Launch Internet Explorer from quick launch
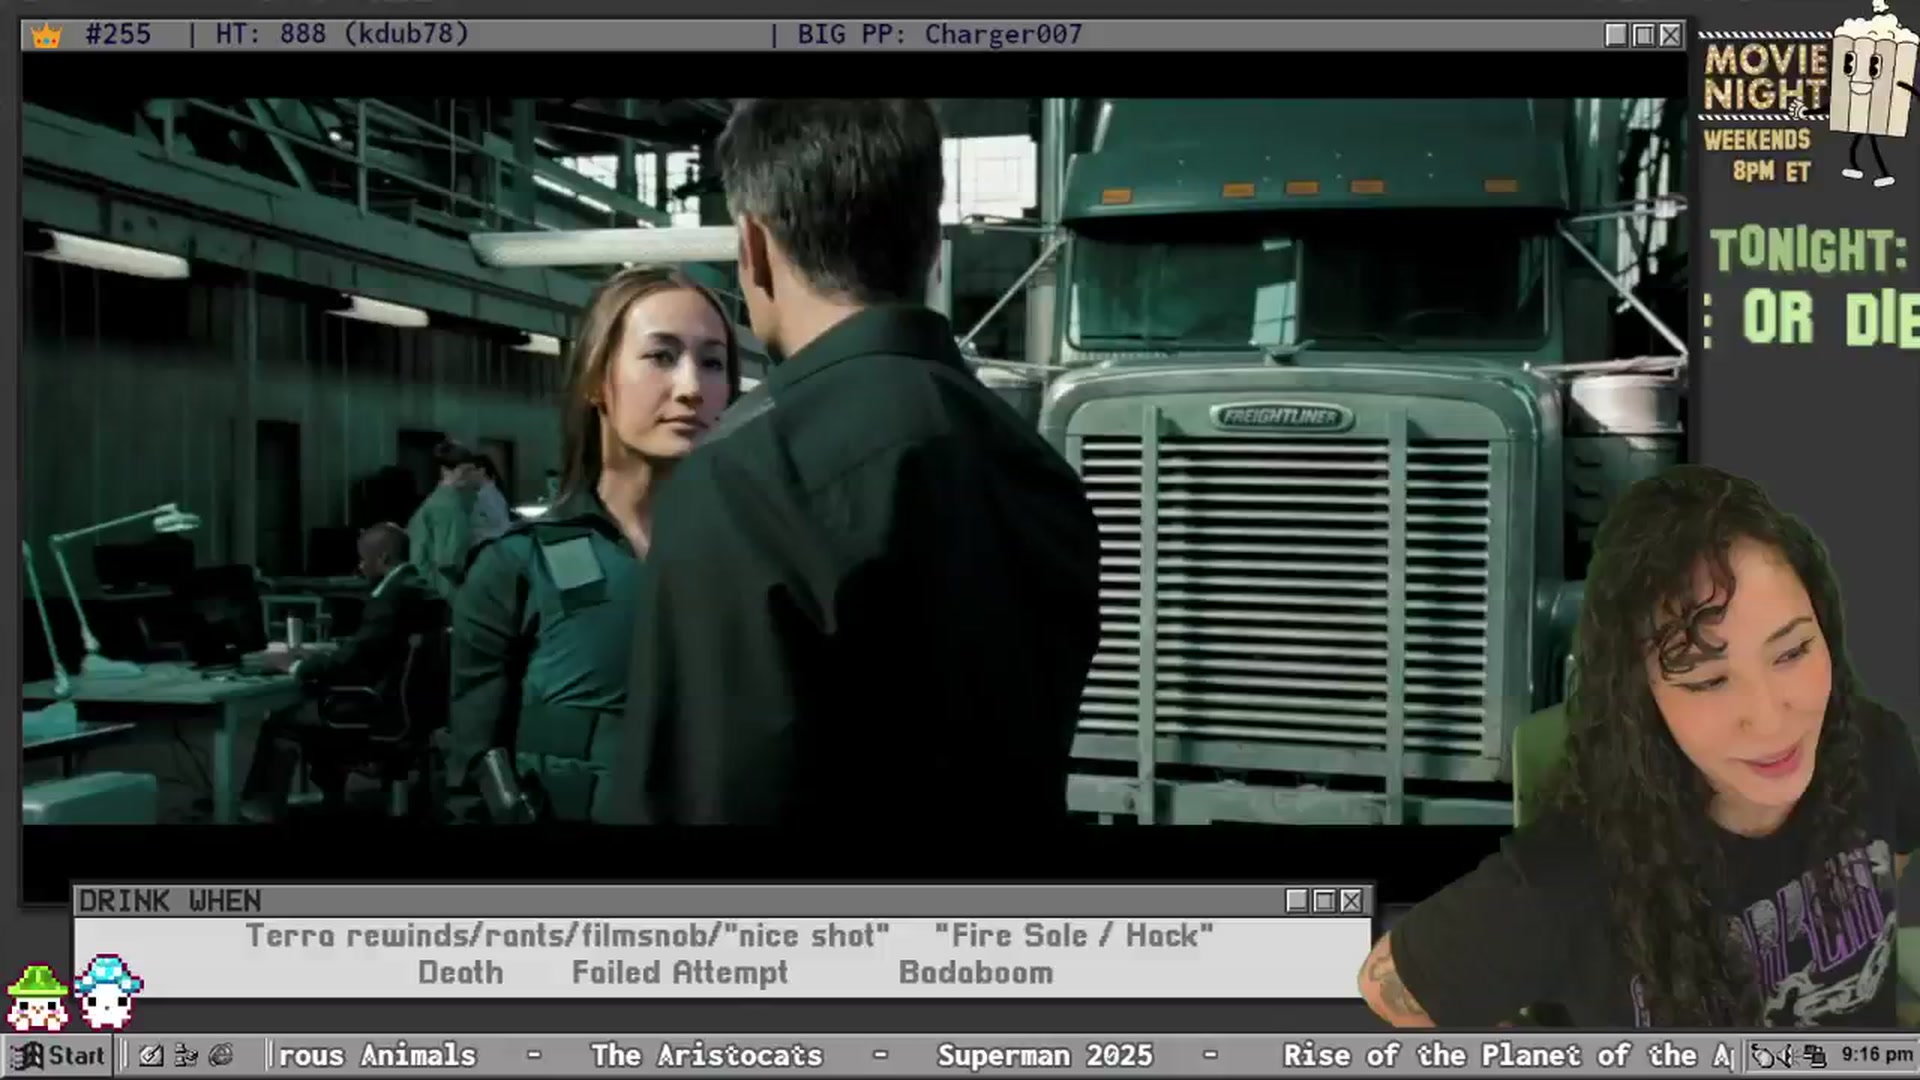The width and height of the screenshot is (1920, 1080). [x=221, y=1055]
